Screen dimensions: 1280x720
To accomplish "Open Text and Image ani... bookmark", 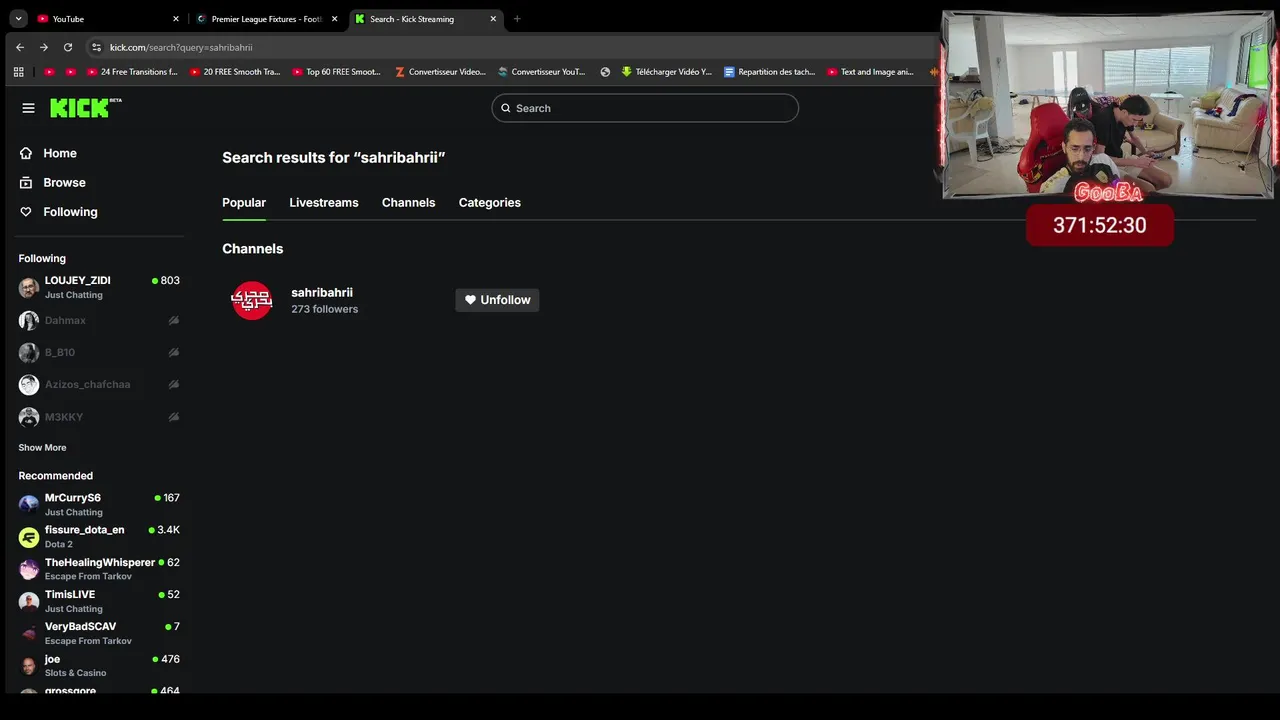I will click(871, 72).
